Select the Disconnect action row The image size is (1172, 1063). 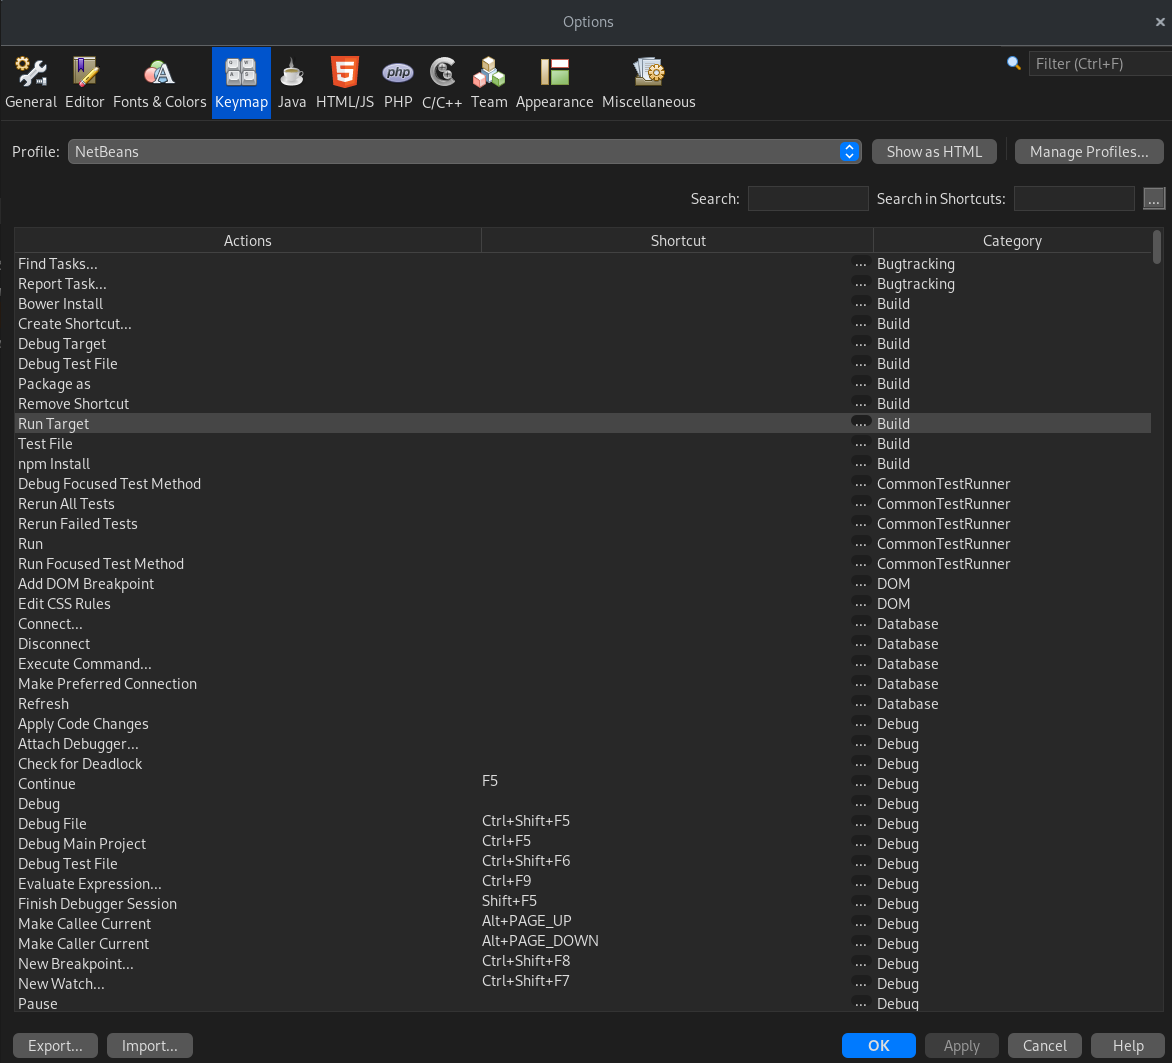tap(582, 644)
